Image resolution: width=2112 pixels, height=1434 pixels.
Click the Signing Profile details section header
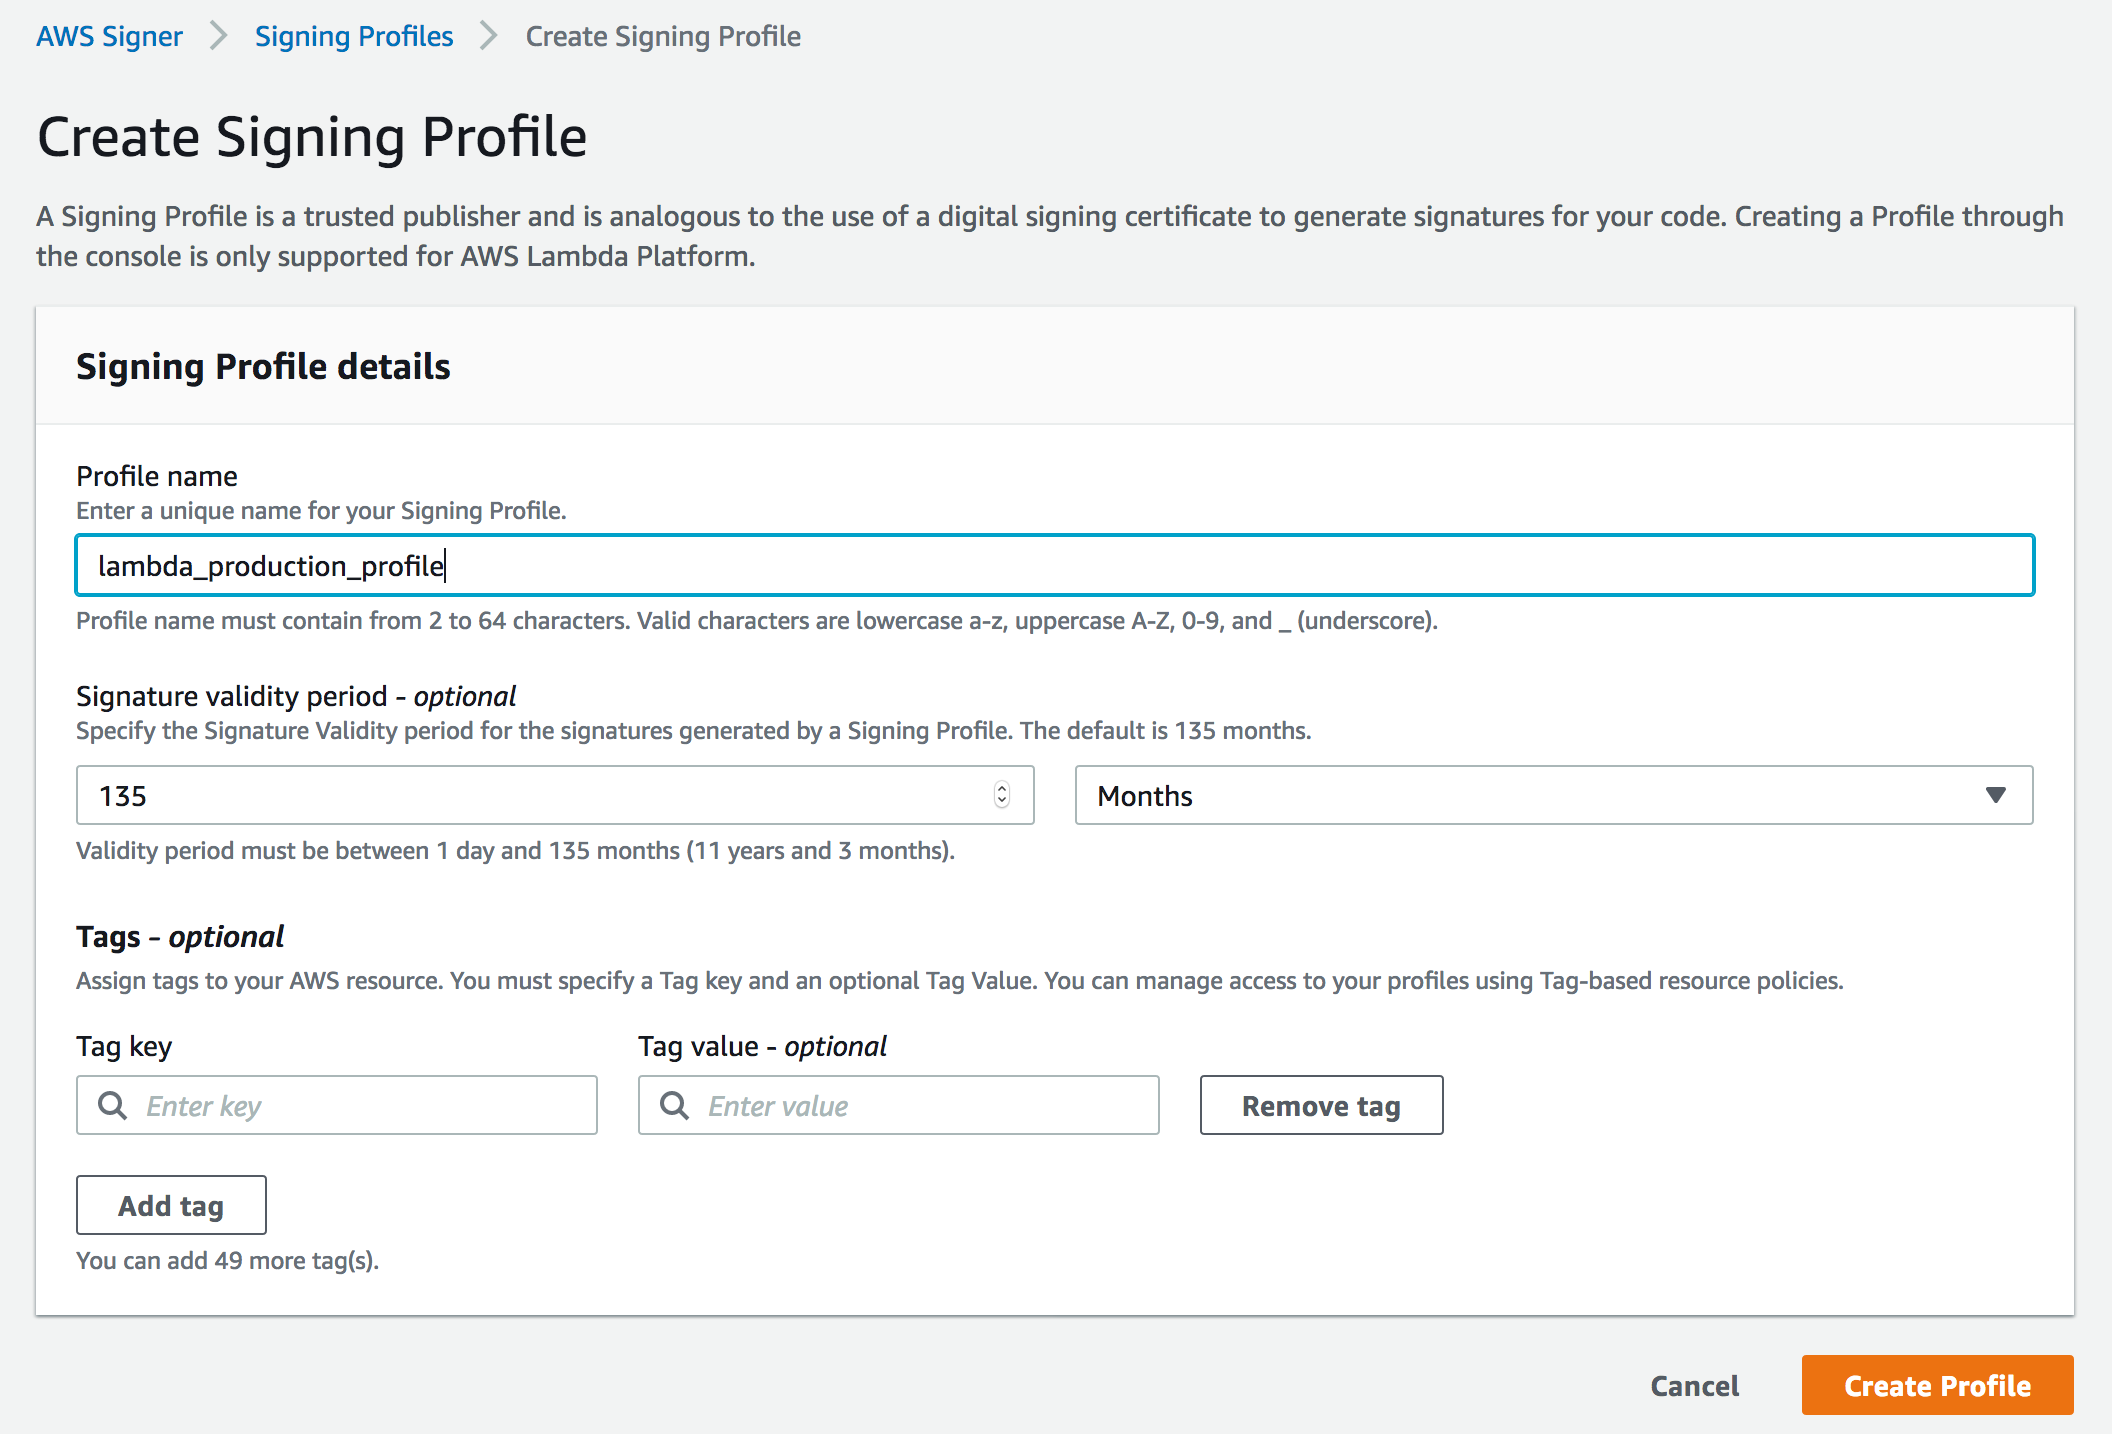(x=263, y=366)
